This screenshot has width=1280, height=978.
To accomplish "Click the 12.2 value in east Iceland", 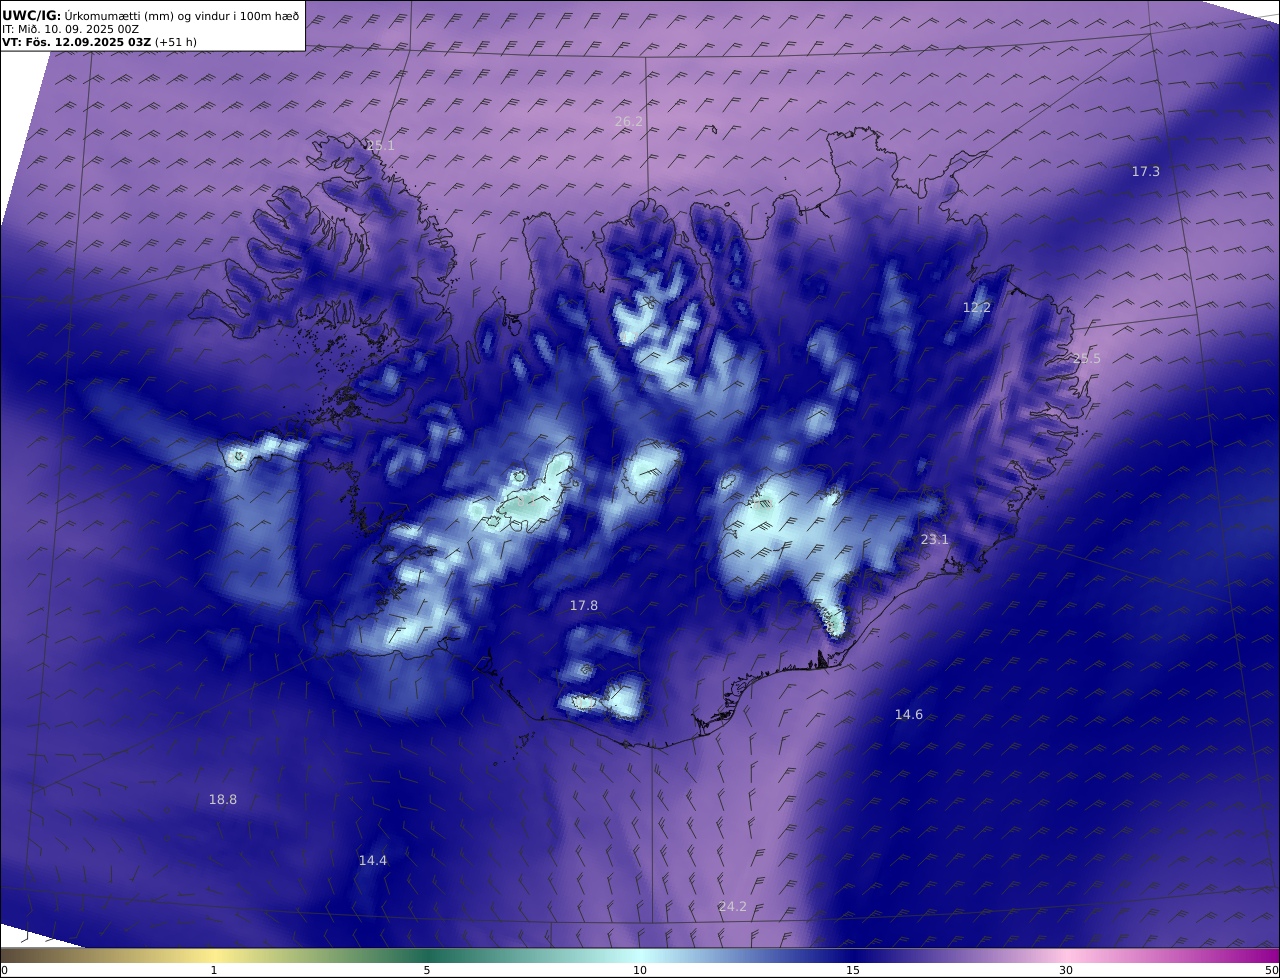I will click(977, 308).
